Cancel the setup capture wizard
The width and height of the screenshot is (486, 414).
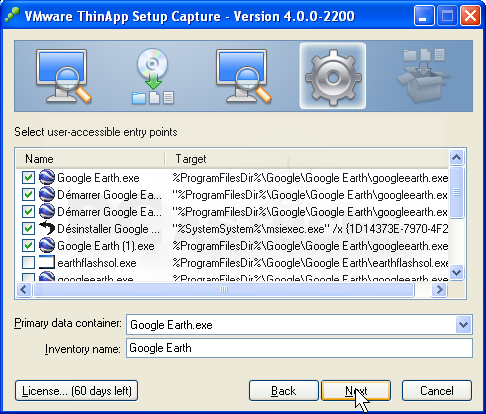click(437, 390)
